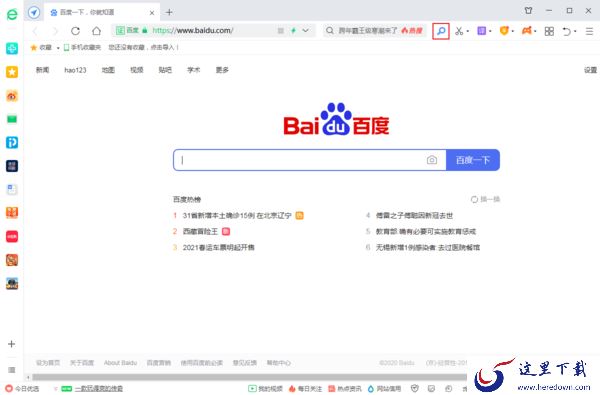Expand the game controller dropdown arrow
Screen dimensions: 600x395
tap(535, 31)
